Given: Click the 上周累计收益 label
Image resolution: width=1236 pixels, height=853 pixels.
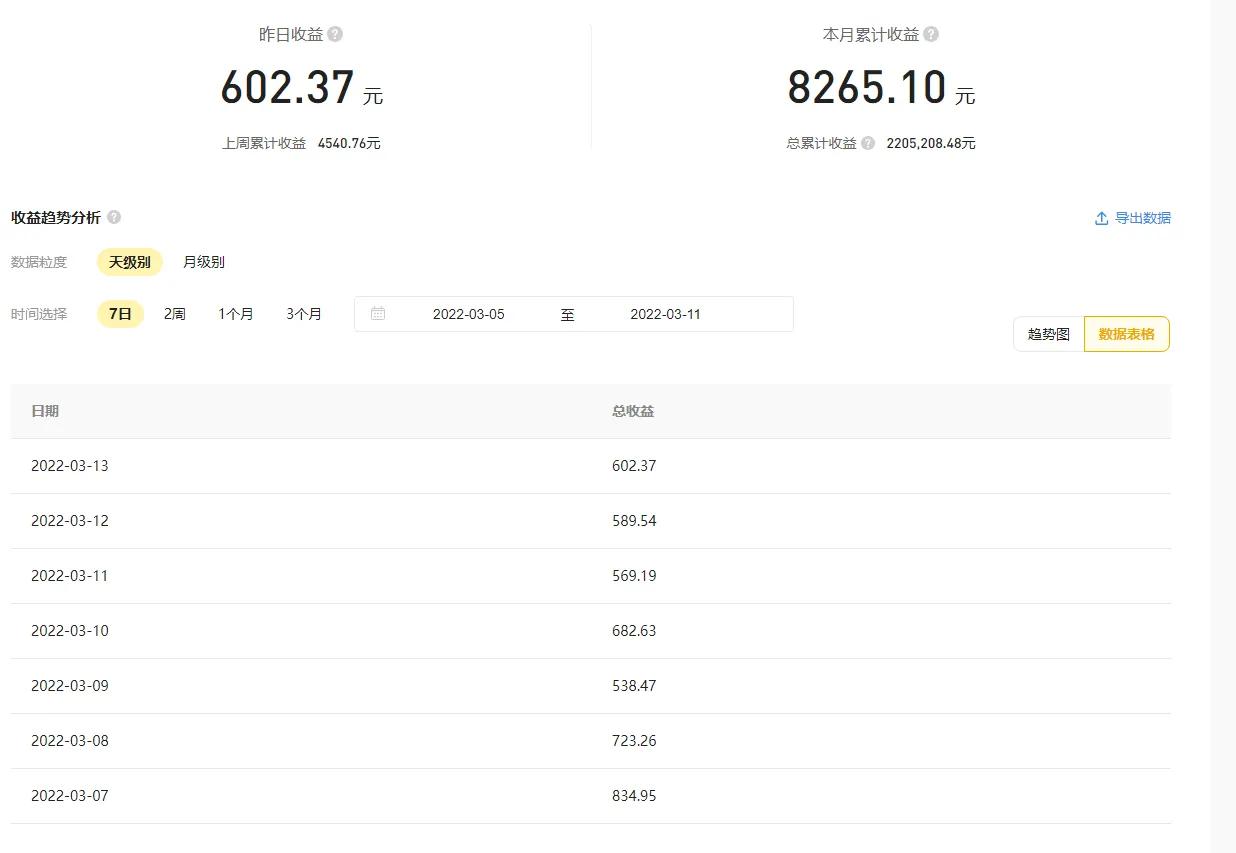Looking at the screenshot, I should coord(264,143).
